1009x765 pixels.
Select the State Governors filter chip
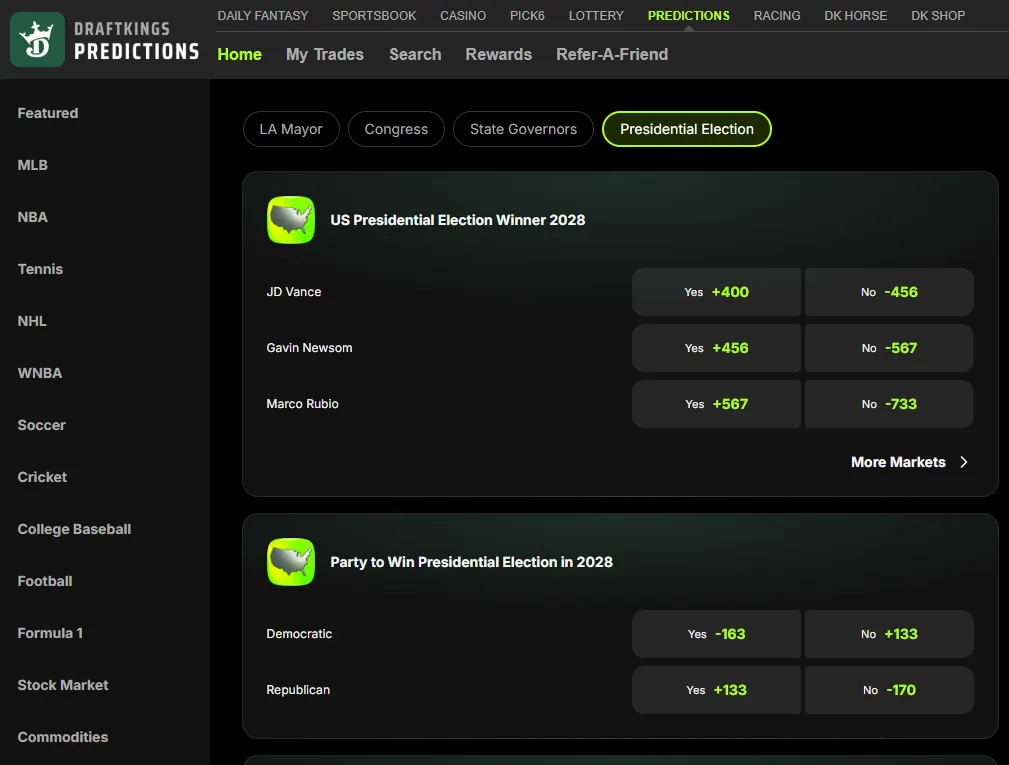pyautogui.click(x=523, y=129)
